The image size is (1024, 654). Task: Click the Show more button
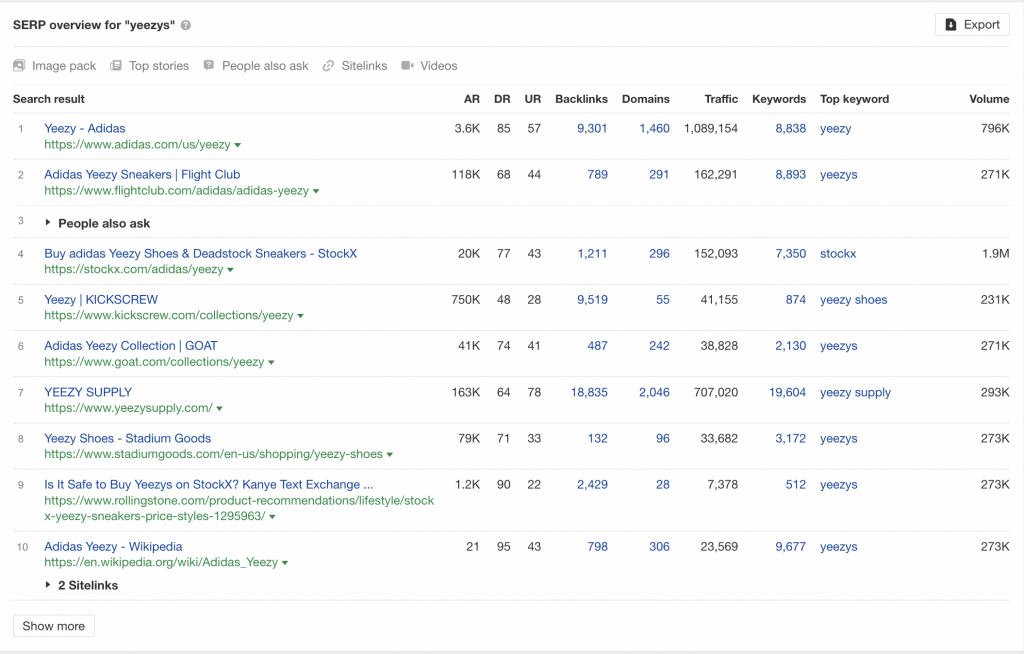[54, 626]
